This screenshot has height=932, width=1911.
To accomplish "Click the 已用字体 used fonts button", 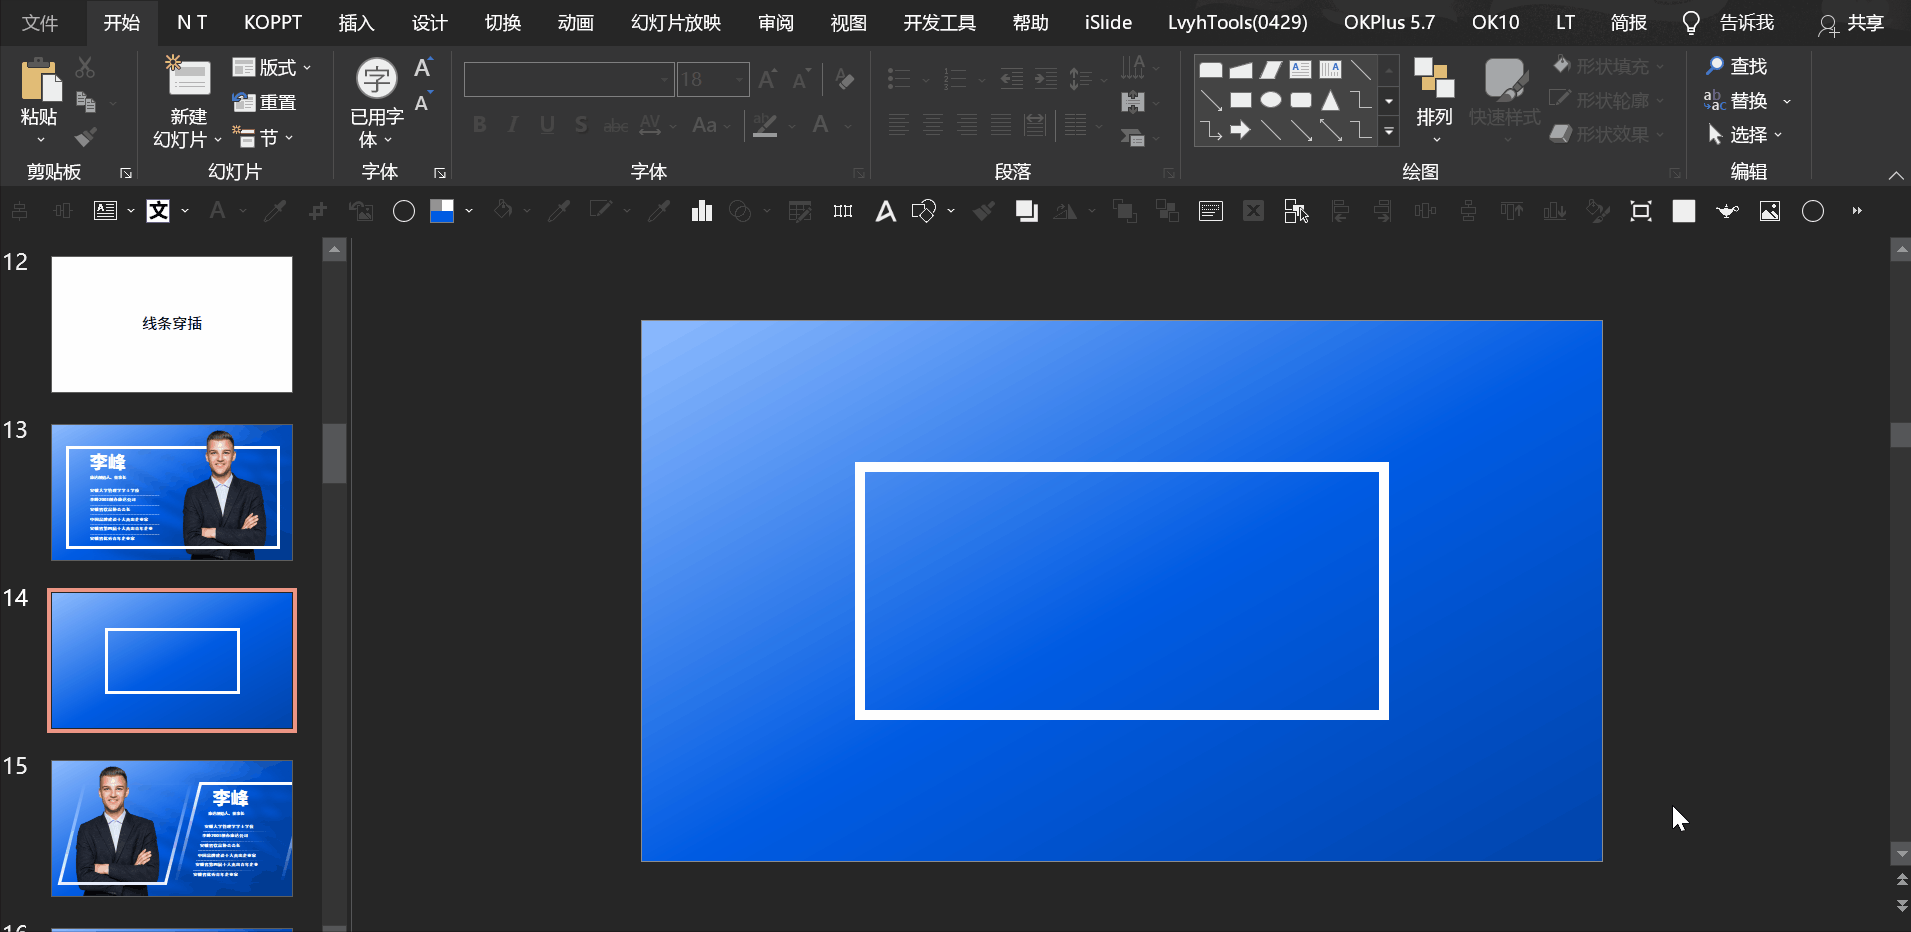I will pos(377,103).
